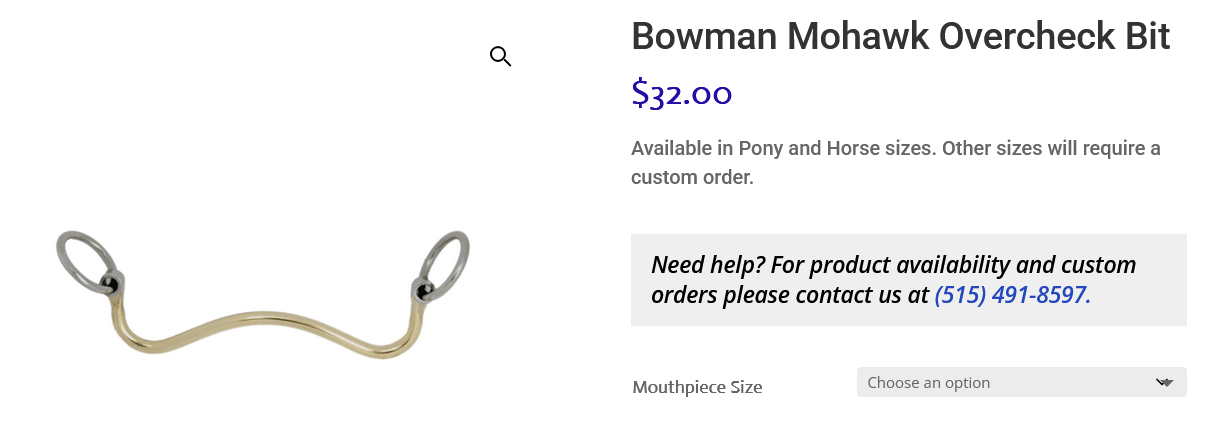Image resolution: width=1228 pixels, height=433 pixels.
Task: Call the (515) 491-8597 phone link
Action: coord(1012,295)
